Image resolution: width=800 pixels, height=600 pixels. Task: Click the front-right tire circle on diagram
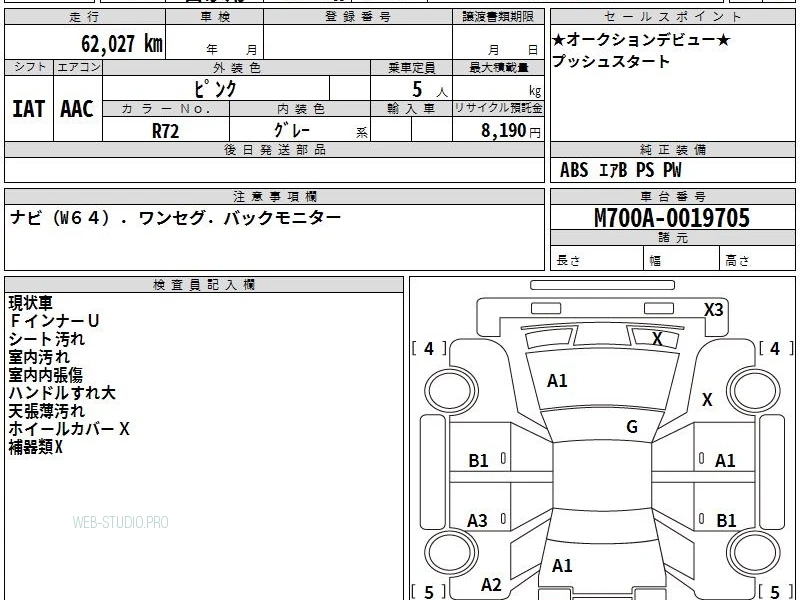tap(754, 392)
